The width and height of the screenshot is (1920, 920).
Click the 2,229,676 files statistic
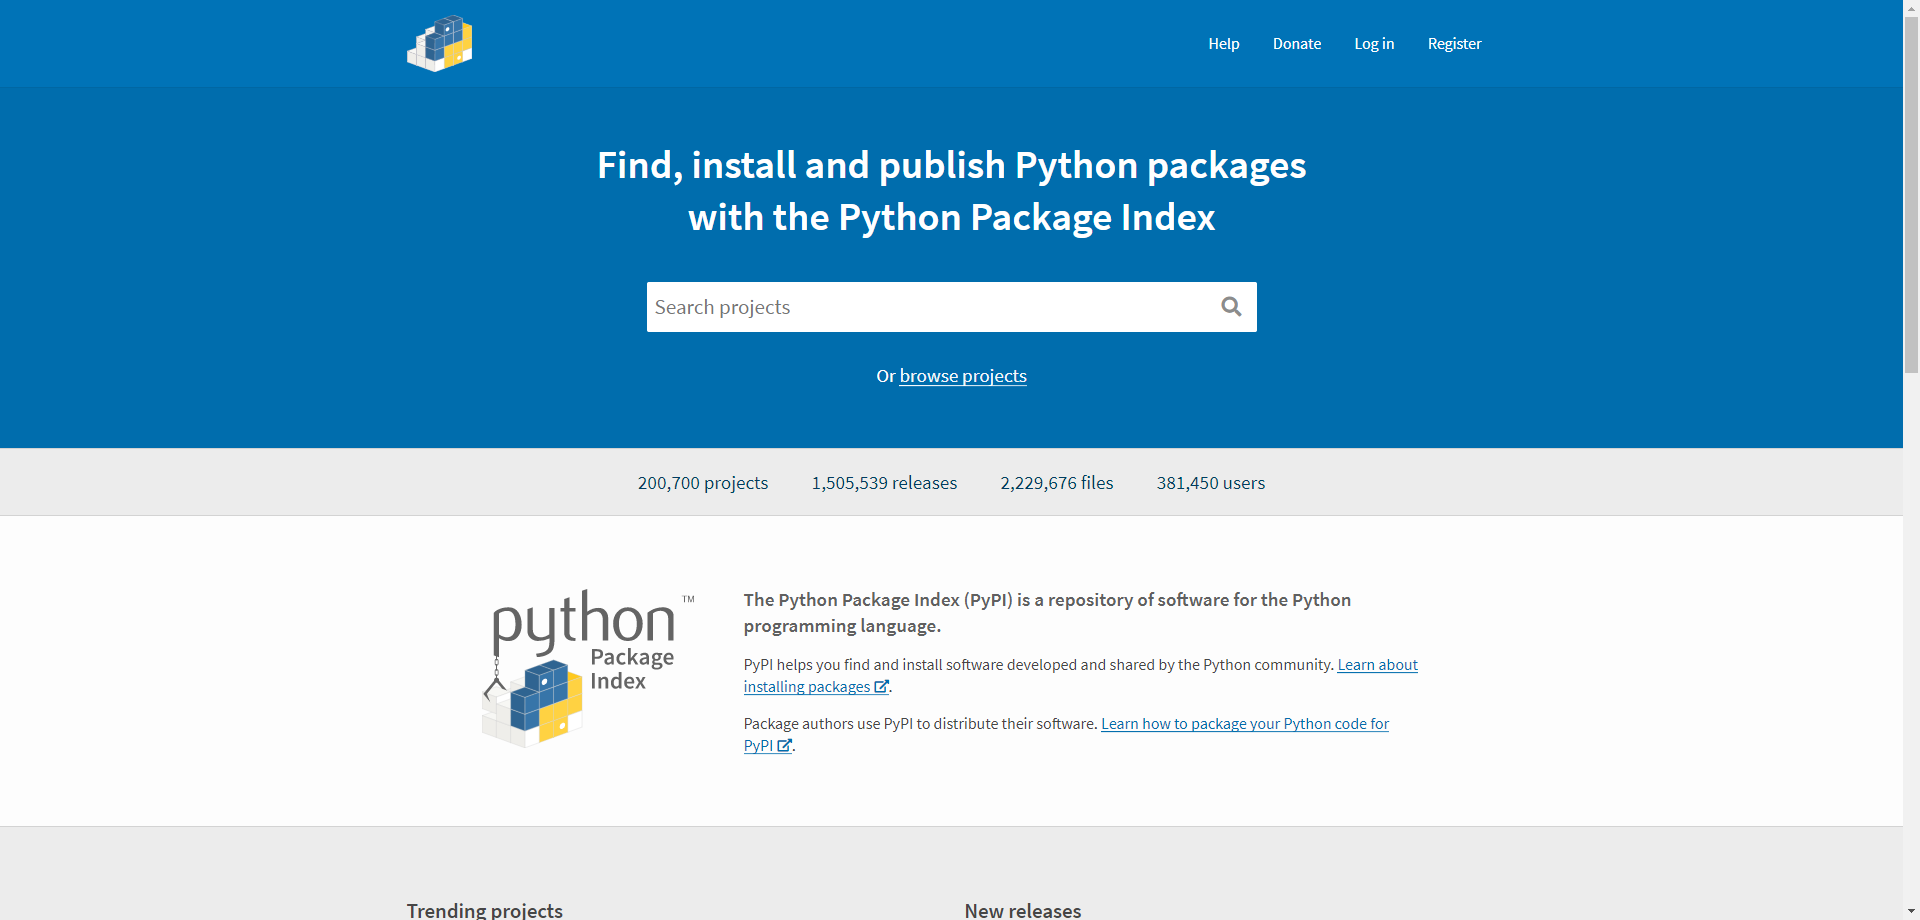pos(1056,483)
